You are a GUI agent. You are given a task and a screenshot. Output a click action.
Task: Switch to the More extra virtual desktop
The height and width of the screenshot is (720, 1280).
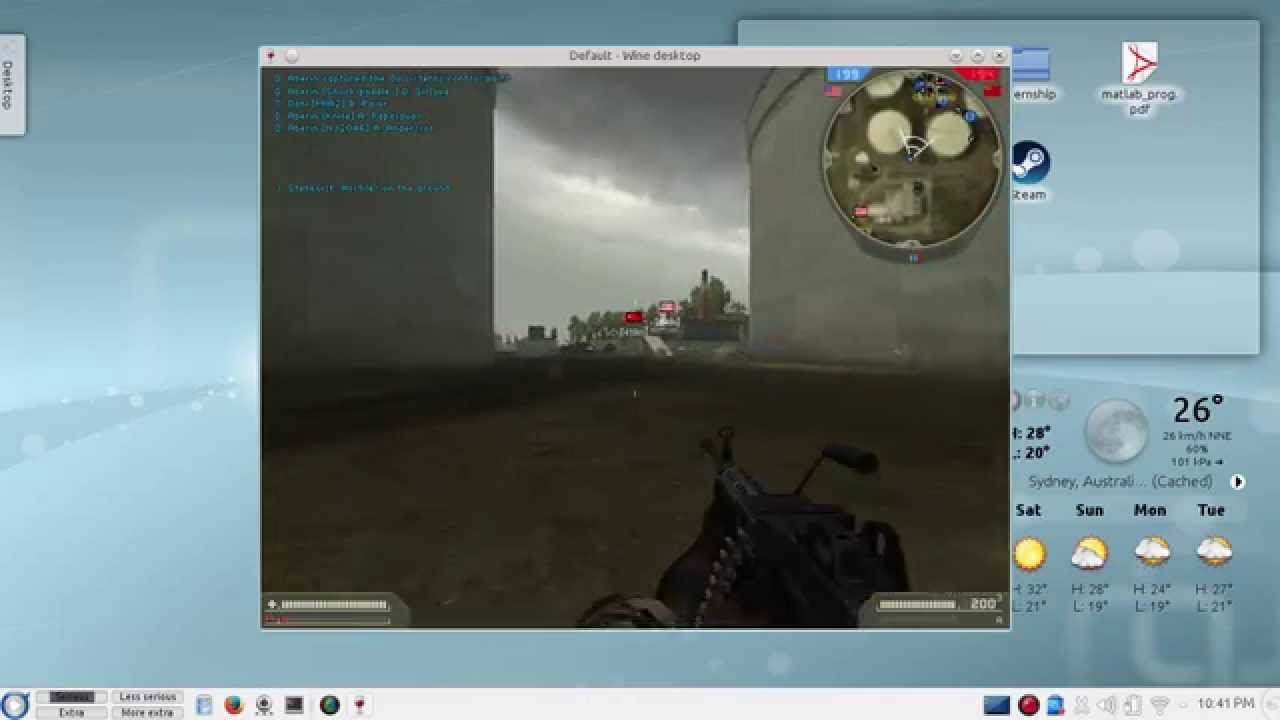(147, 712)
